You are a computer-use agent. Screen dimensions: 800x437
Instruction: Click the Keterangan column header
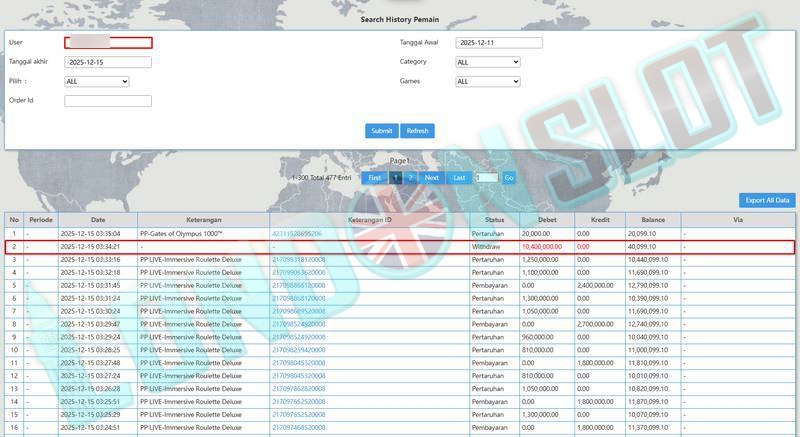pos(204,220)
